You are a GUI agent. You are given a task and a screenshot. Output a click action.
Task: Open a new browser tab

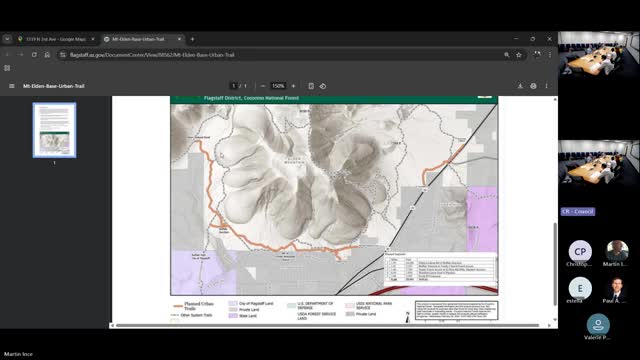coord(192,39)
